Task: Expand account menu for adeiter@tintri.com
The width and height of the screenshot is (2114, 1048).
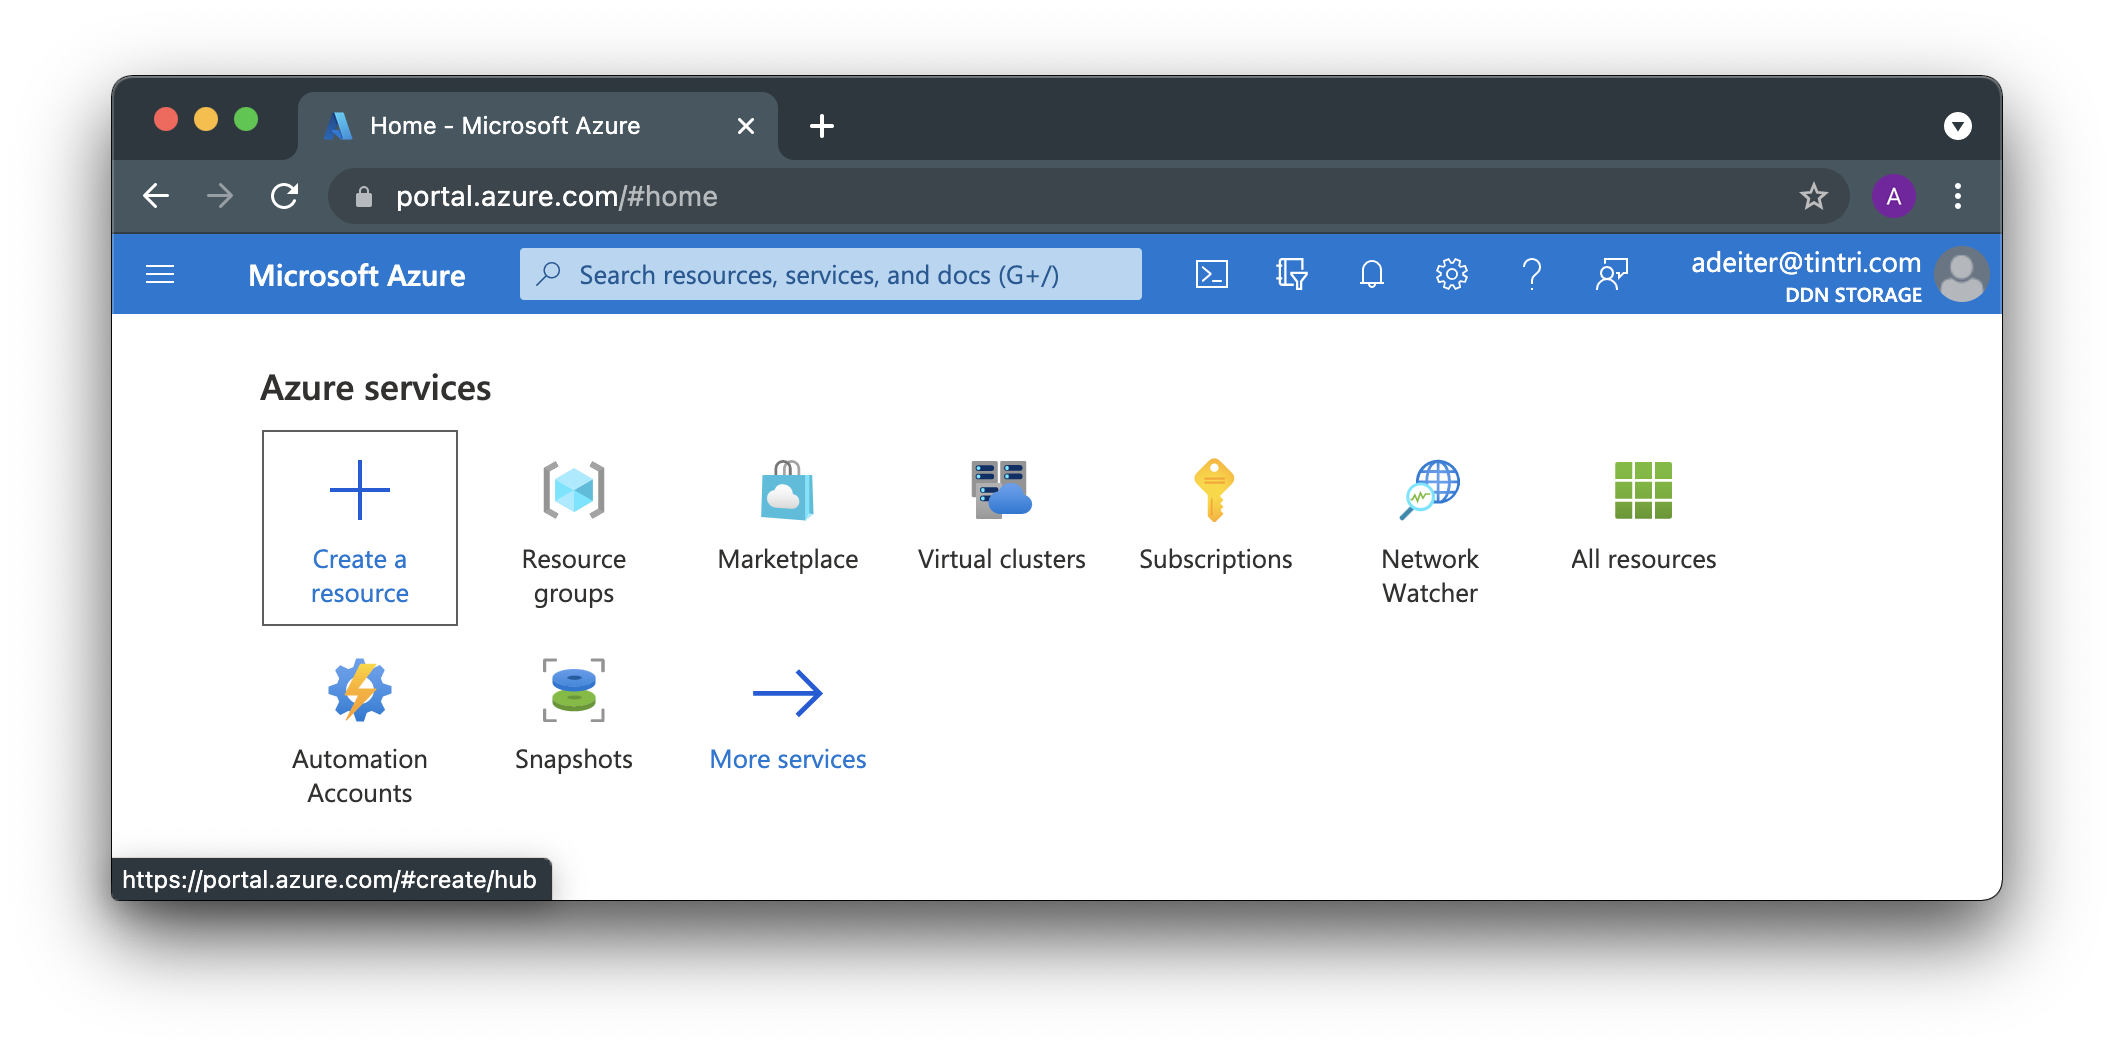Action: [x=1838, y=275]
